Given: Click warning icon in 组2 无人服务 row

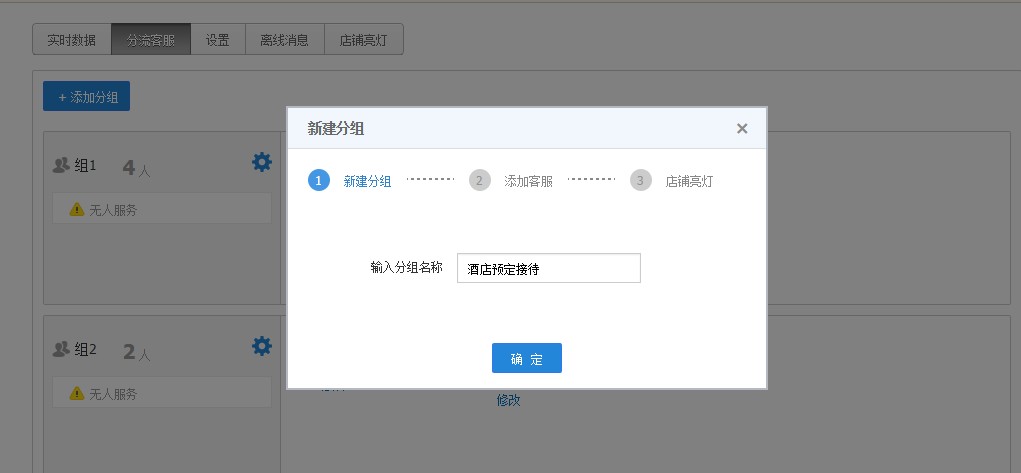Looking at the screenshot, I should pyautogui.click(x=77, y=393).
